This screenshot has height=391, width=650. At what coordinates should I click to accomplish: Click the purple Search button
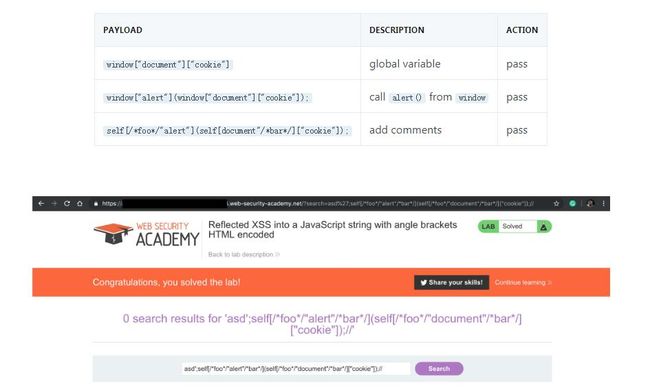[x=439, y=369]
